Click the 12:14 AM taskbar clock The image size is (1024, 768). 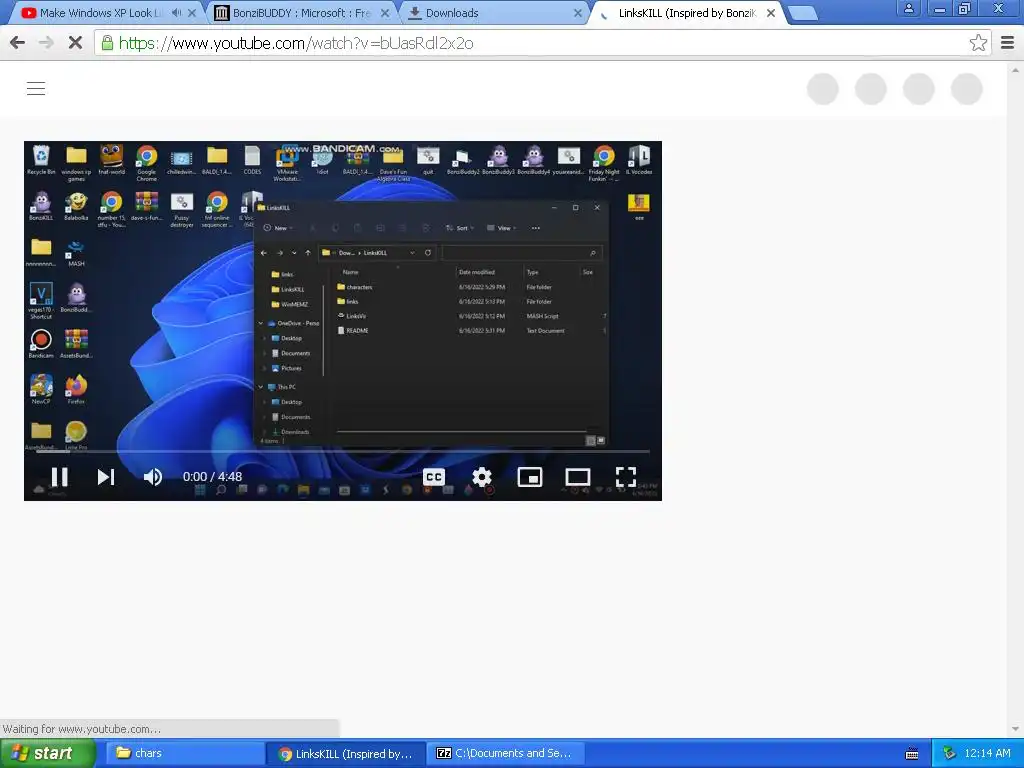(x=987, y=754)
